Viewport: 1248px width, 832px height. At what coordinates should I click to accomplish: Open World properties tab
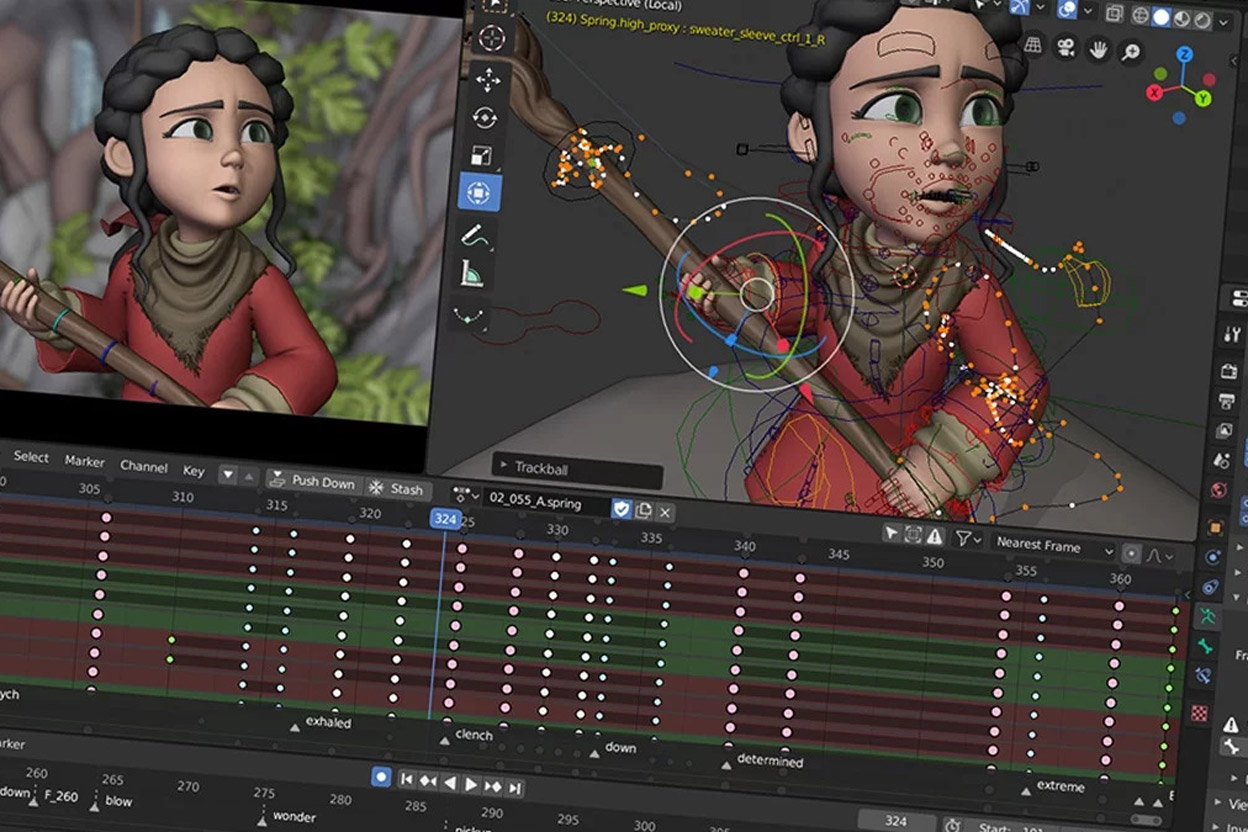[1218, 491]
